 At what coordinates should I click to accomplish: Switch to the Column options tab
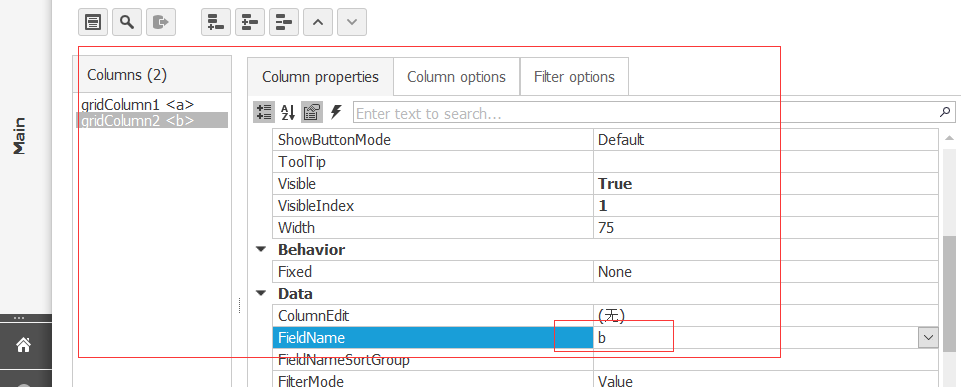pos(457,77)
